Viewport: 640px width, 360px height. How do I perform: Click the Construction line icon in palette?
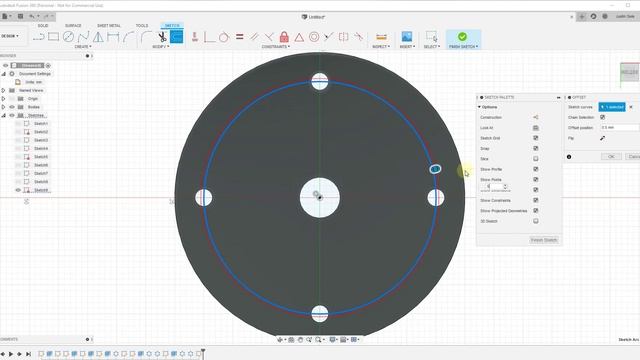(x=536, y=117)
